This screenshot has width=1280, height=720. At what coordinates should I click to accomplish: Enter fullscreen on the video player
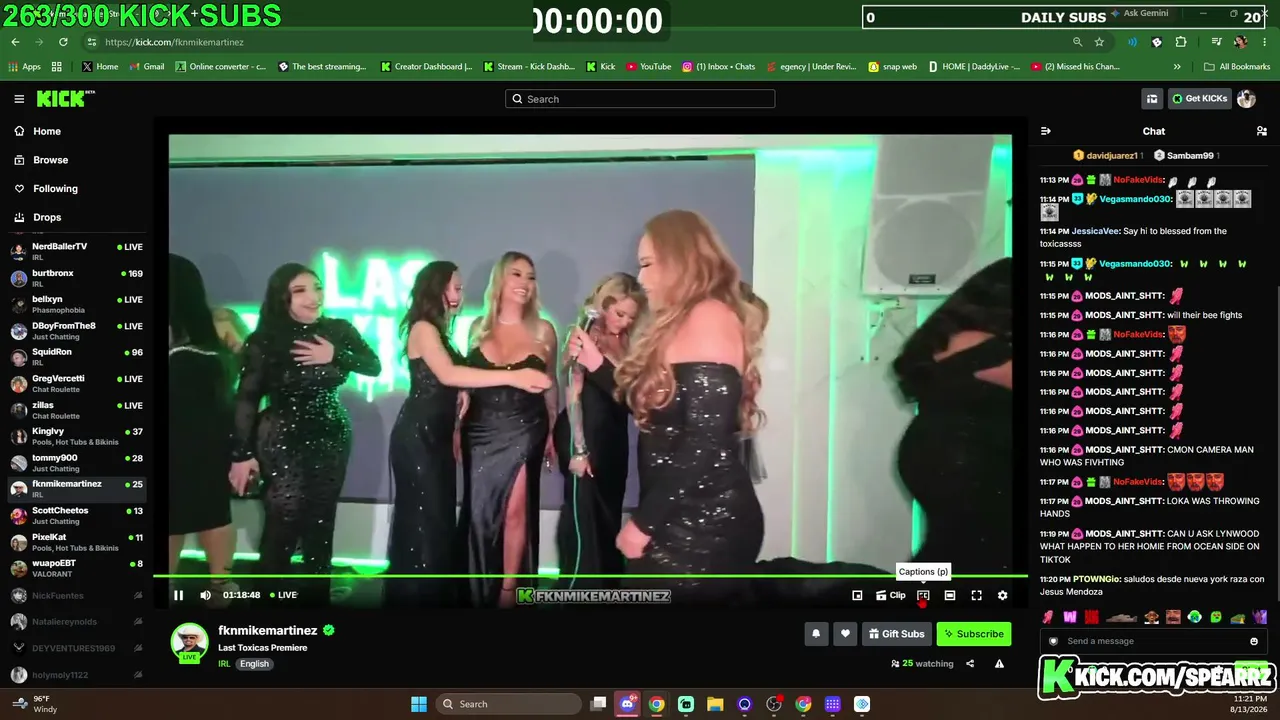976,595
